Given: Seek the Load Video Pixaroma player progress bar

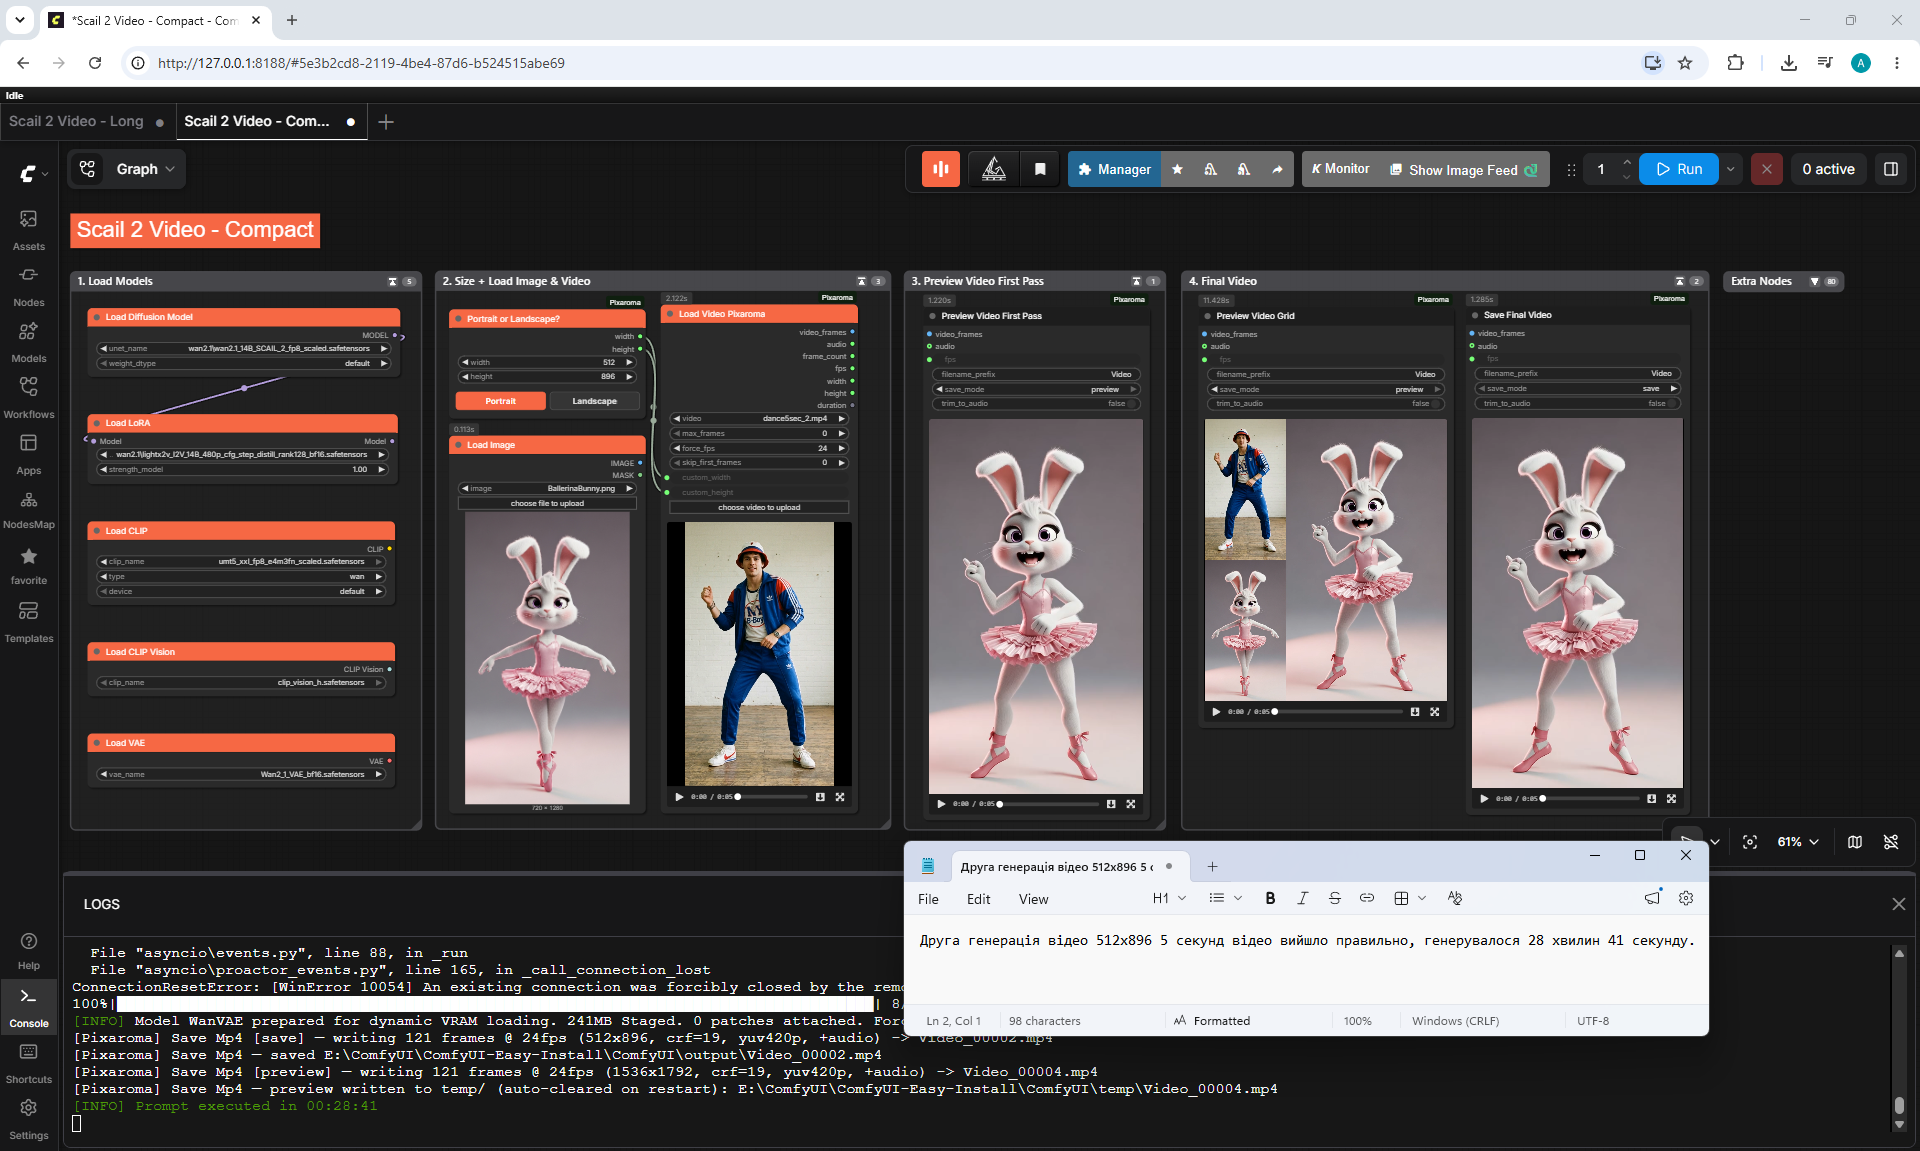Looking at the screenshot, I should pyautogui.click(x=772, y=797).
